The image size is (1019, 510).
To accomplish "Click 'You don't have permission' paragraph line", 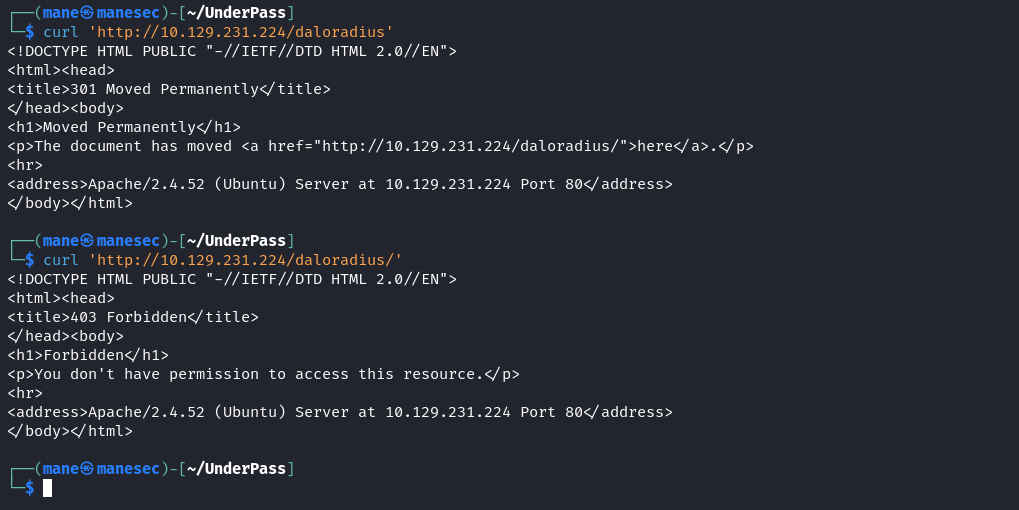I will pos(263,374).
